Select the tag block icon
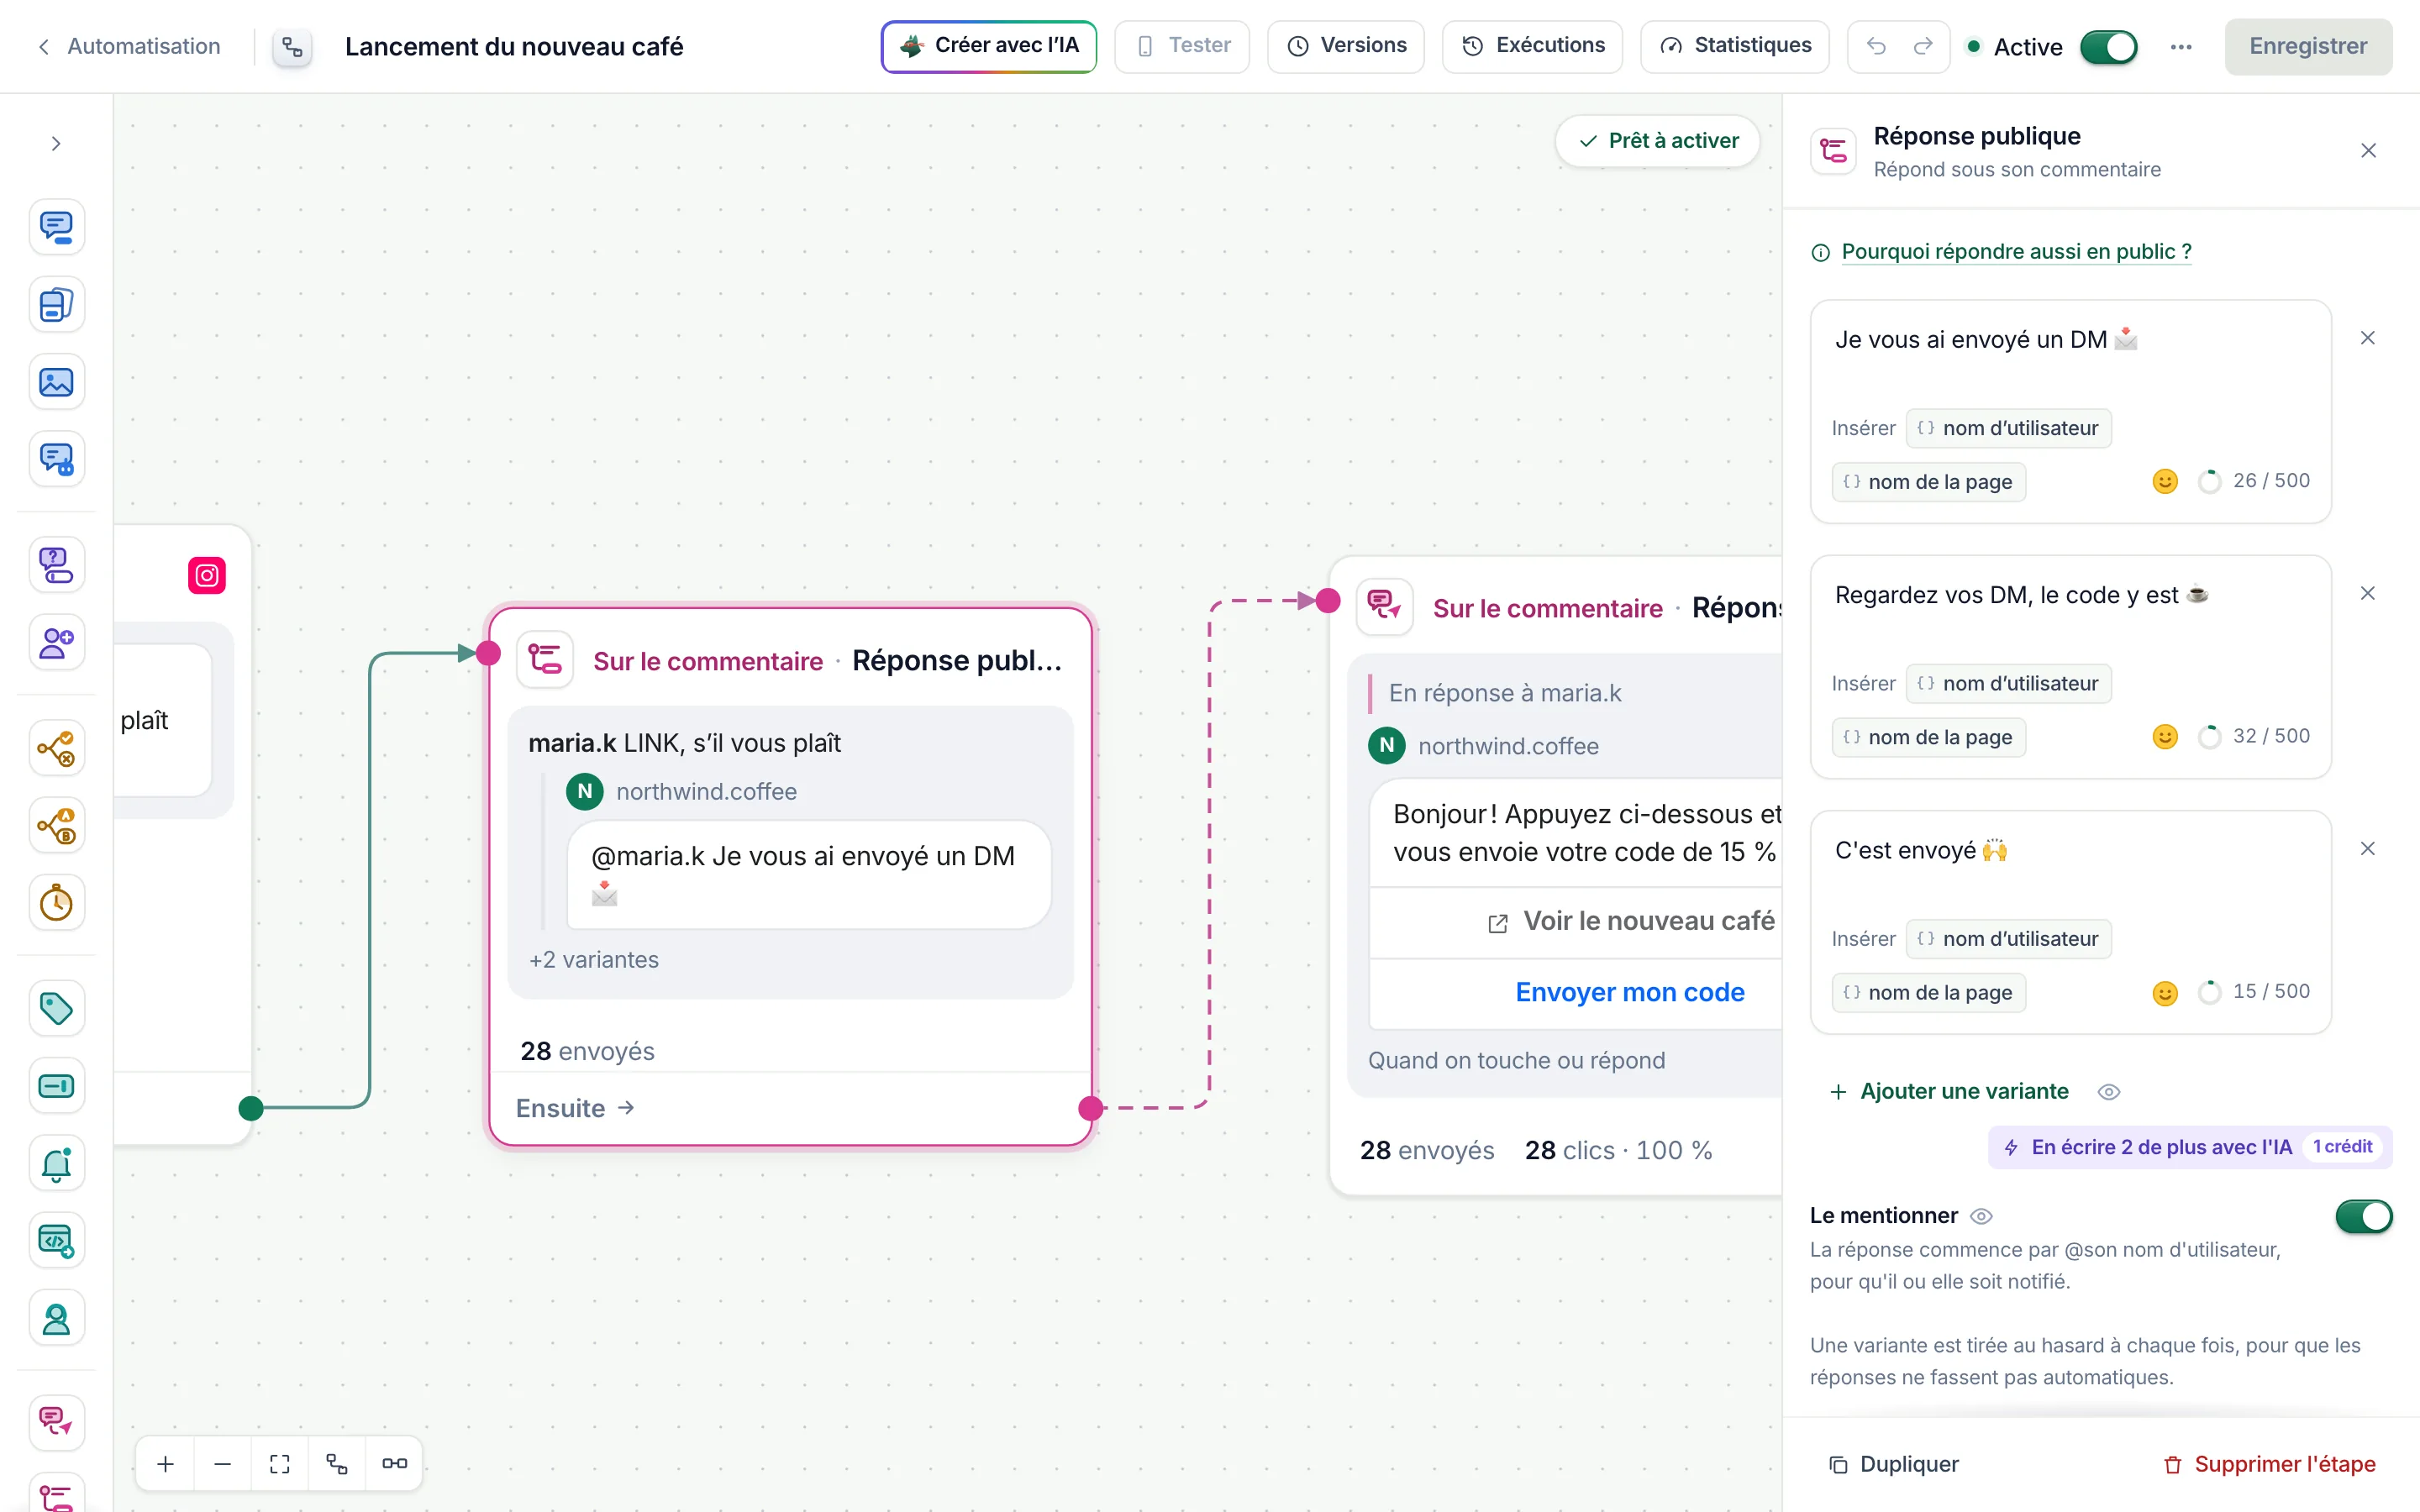The height and width of the screenshot is (1512, 2420). tap(56, 1008)
